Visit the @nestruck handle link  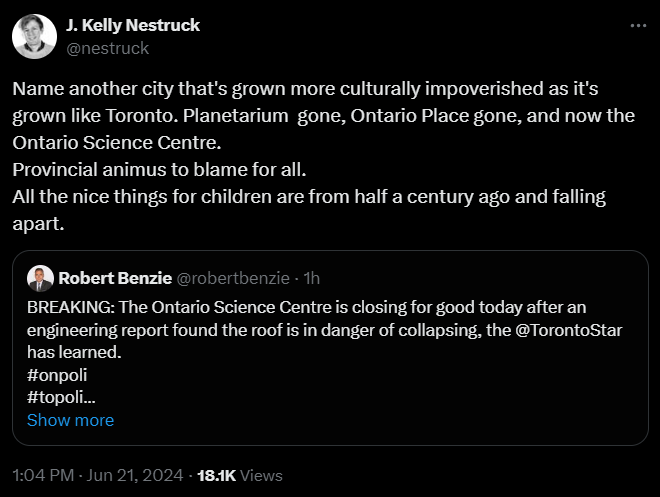coord(107,47)
